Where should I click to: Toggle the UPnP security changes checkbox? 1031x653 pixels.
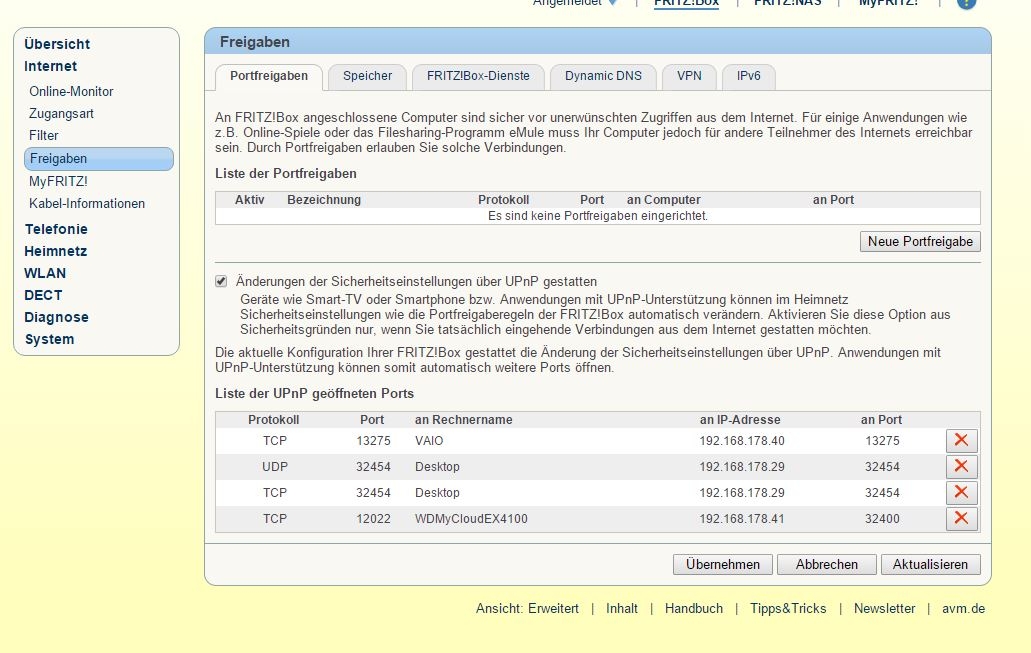221,281
